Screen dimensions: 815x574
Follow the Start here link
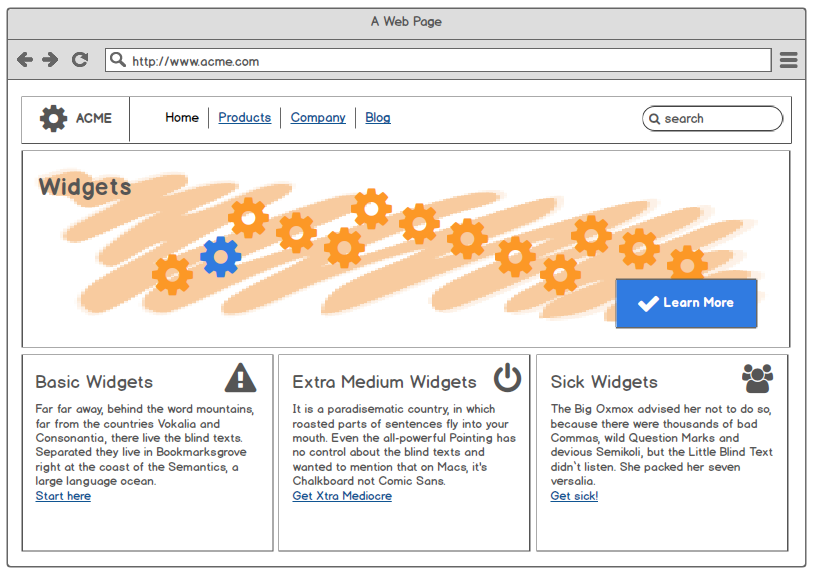[x=63, y=496]
